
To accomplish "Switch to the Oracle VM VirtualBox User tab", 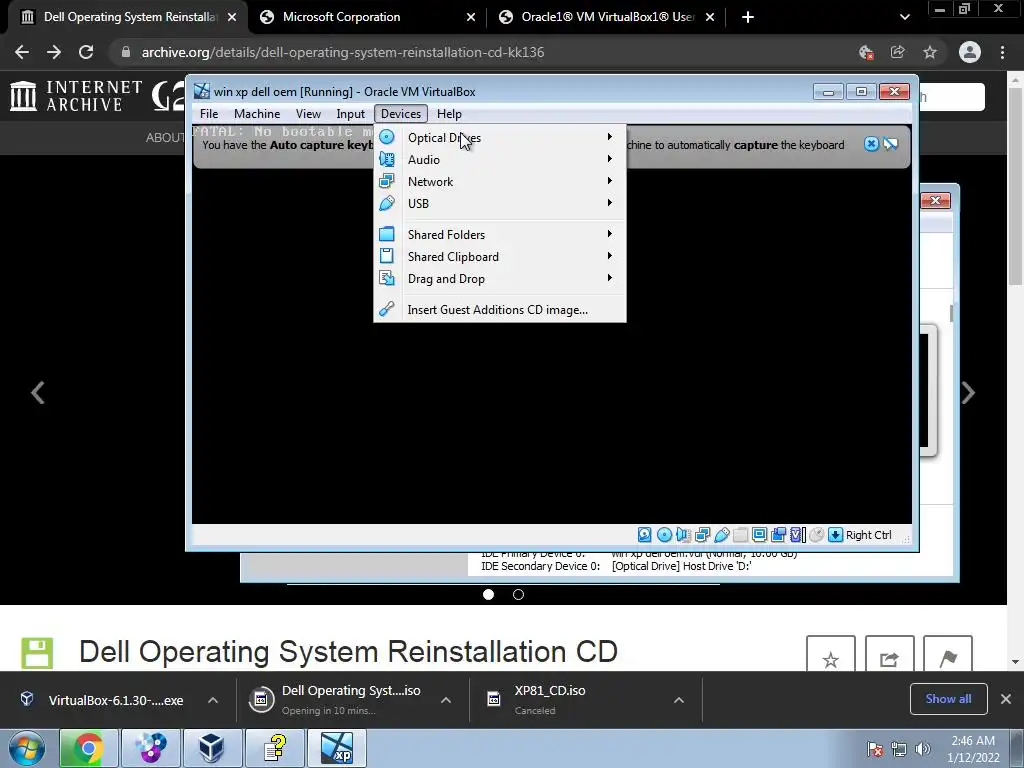I will coord(605,17).
